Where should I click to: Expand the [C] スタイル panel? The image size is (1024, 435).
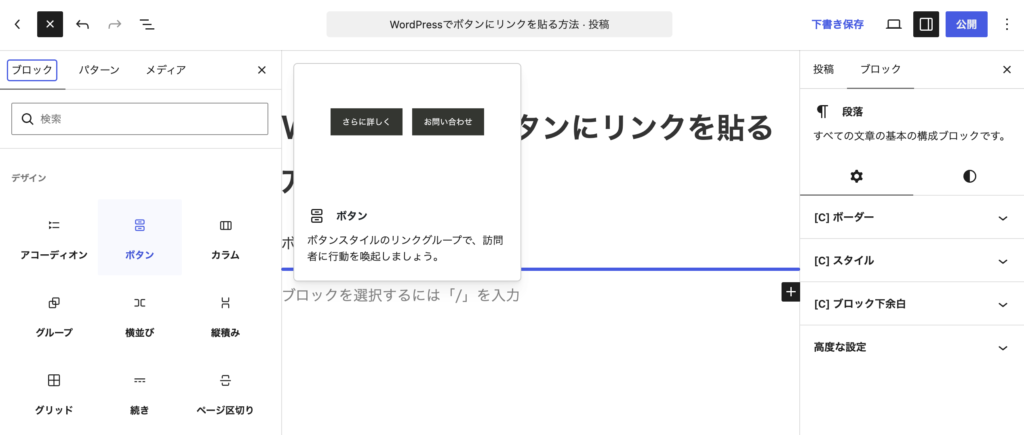[912, 261]
